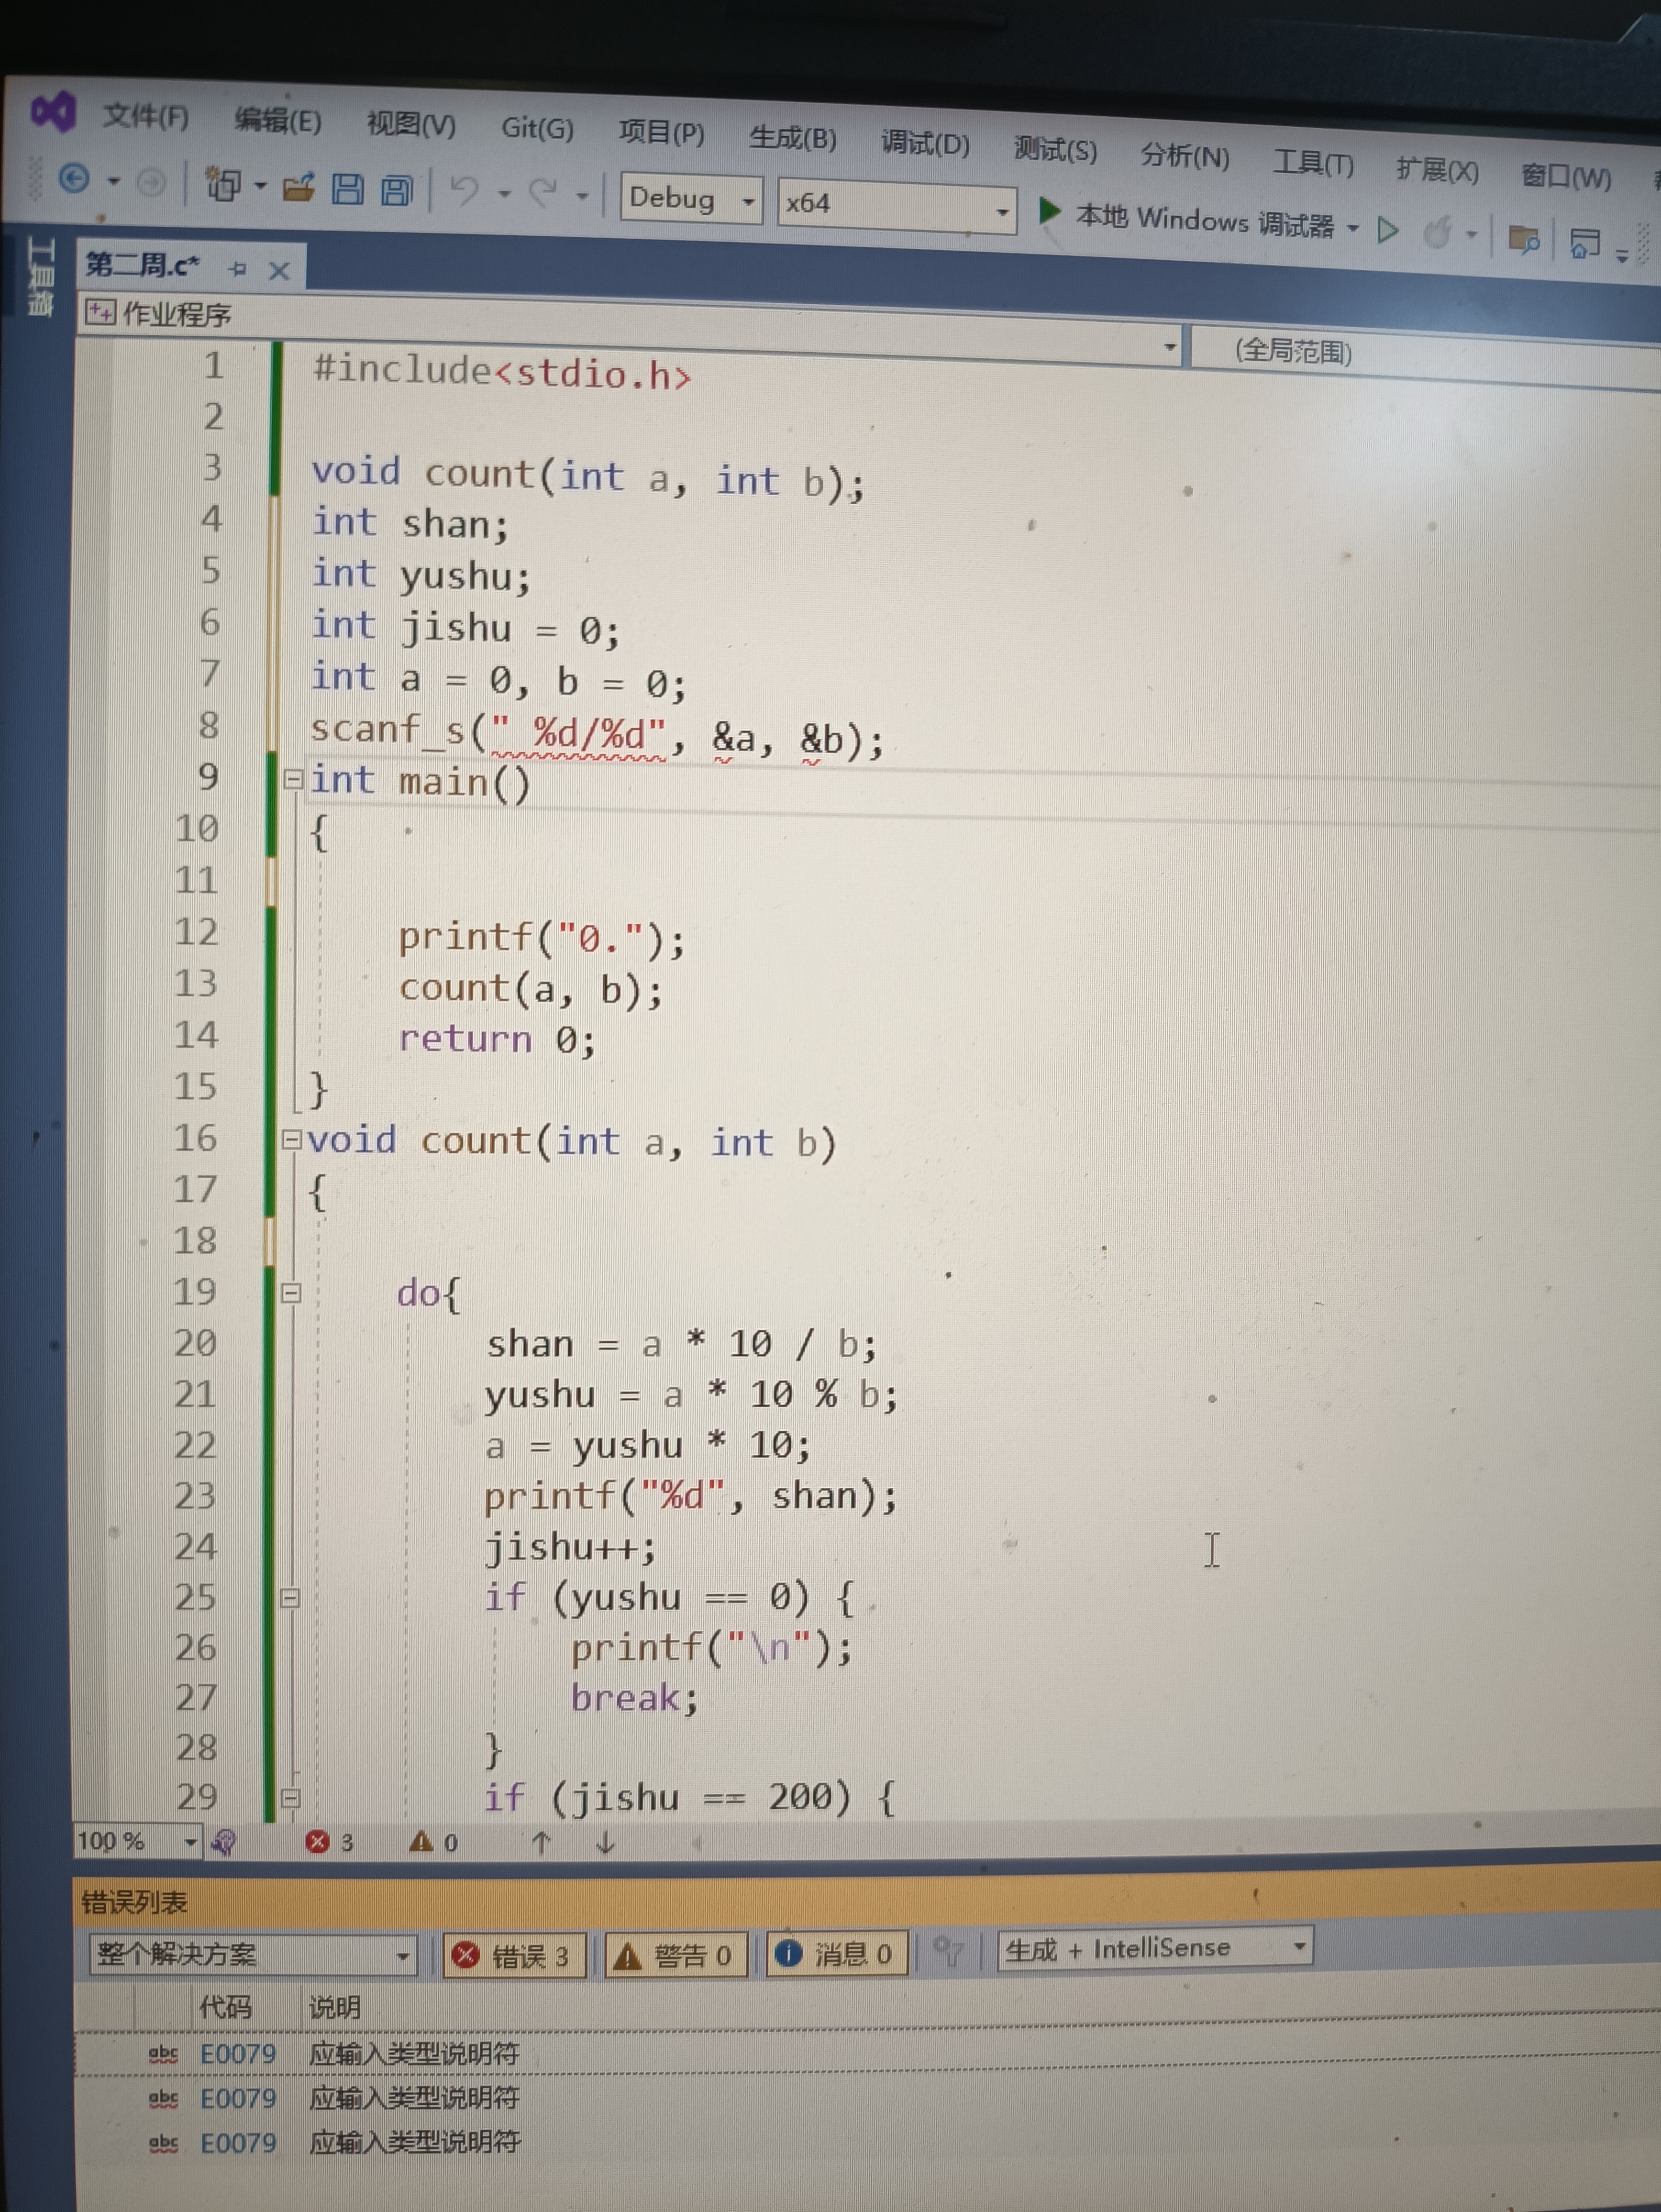Click the Save file icon
The width and height of the screenshot is (1661, 2212).
[347, 188]
